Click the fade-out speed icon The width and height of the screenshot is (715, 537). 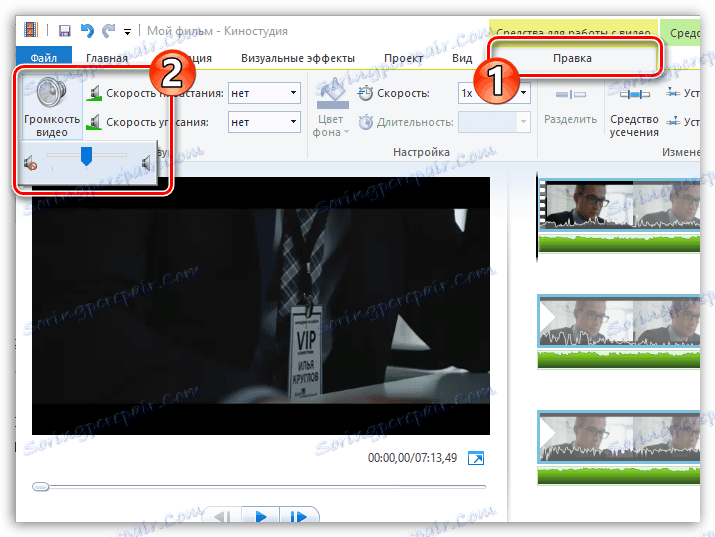[94, 122]
